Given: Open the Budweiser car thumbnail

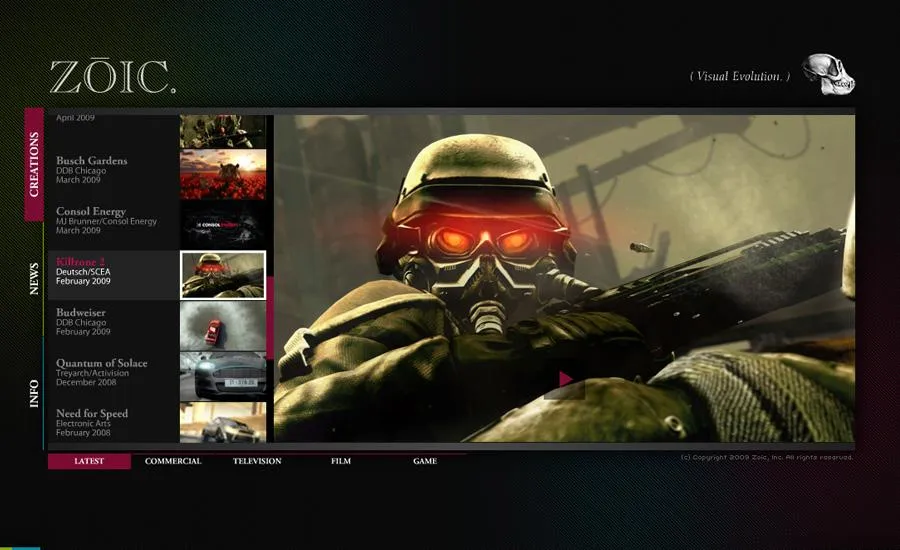Looking at the screenshot, I should [223, 326].
